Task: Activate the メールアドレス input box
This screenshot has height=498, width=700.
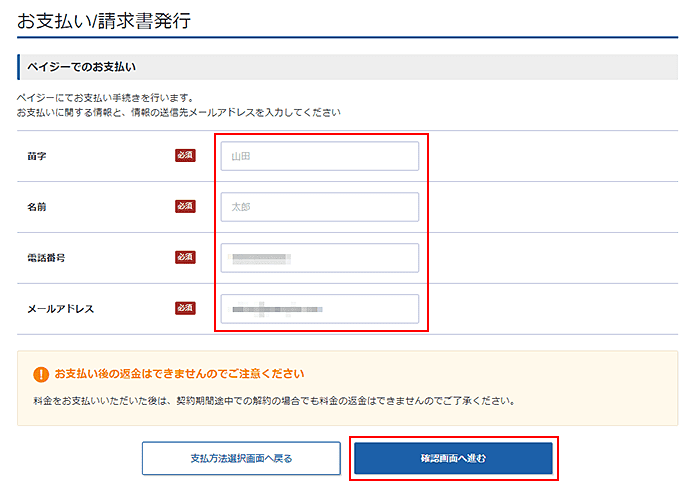Action: (x=319, y=309)
